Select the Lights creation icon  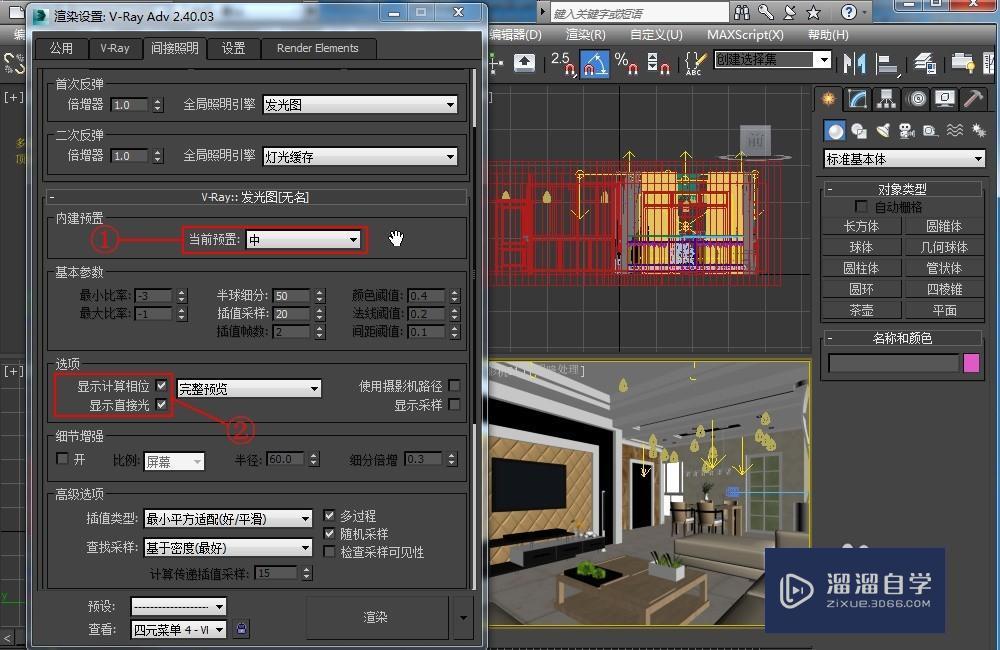pos(884,131)
